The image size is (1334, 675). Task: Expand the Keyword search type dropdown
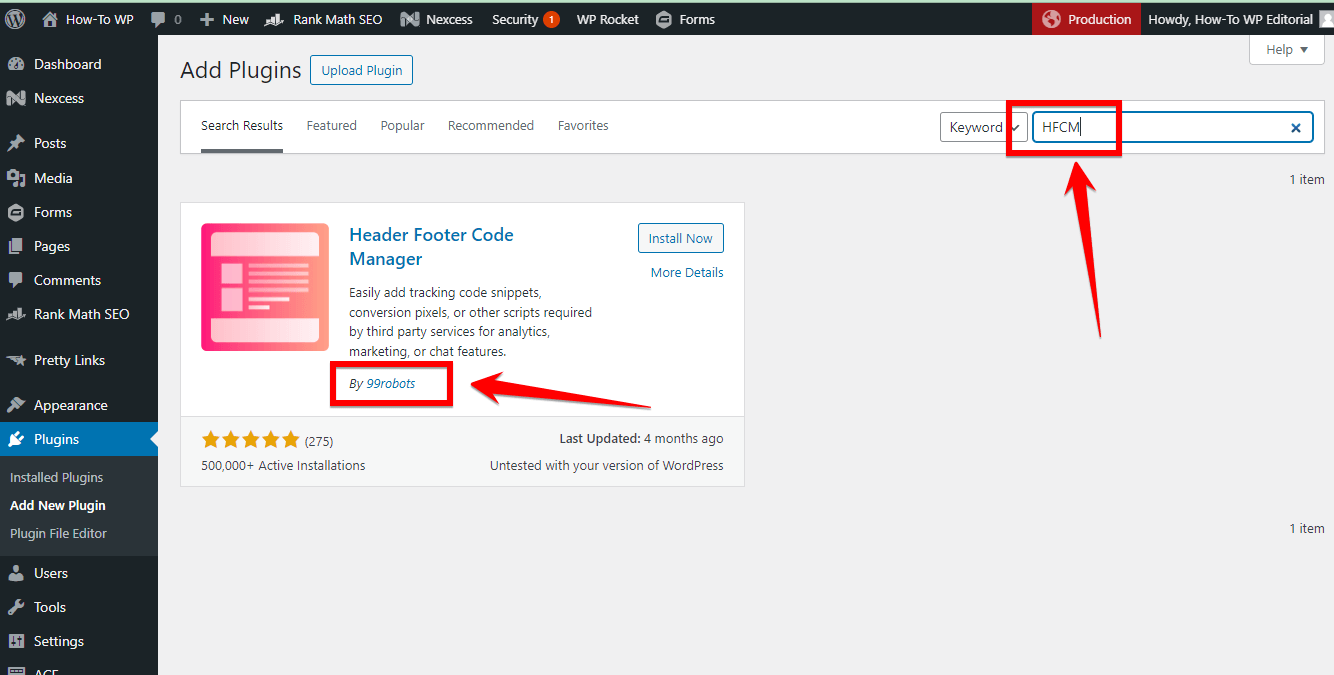(984, 127)
